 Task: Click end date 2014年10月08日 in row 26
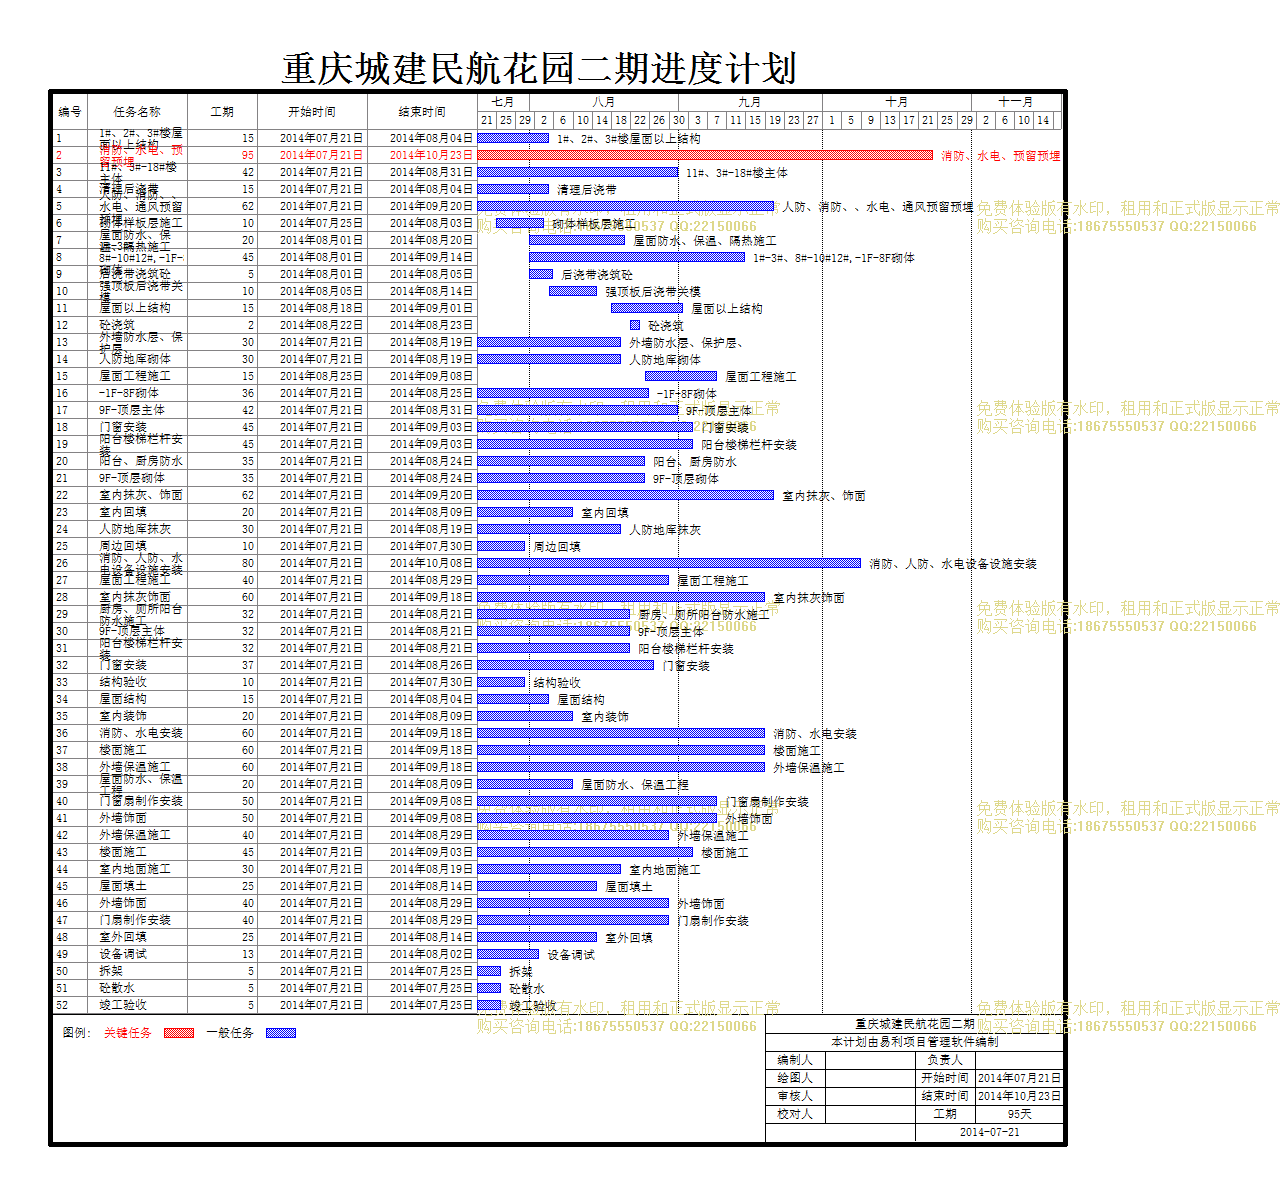pos(431,563)
